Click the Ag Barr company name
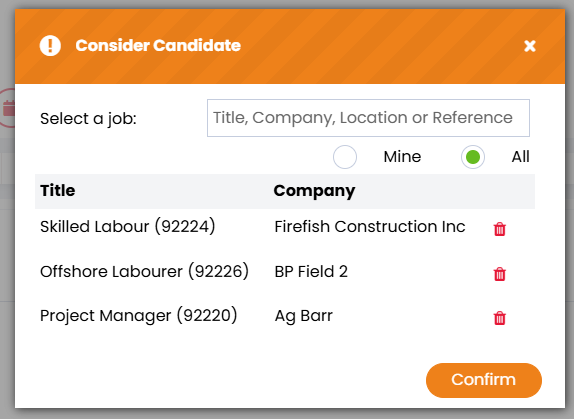Screen dimensions: 574x419 (304, 316)
